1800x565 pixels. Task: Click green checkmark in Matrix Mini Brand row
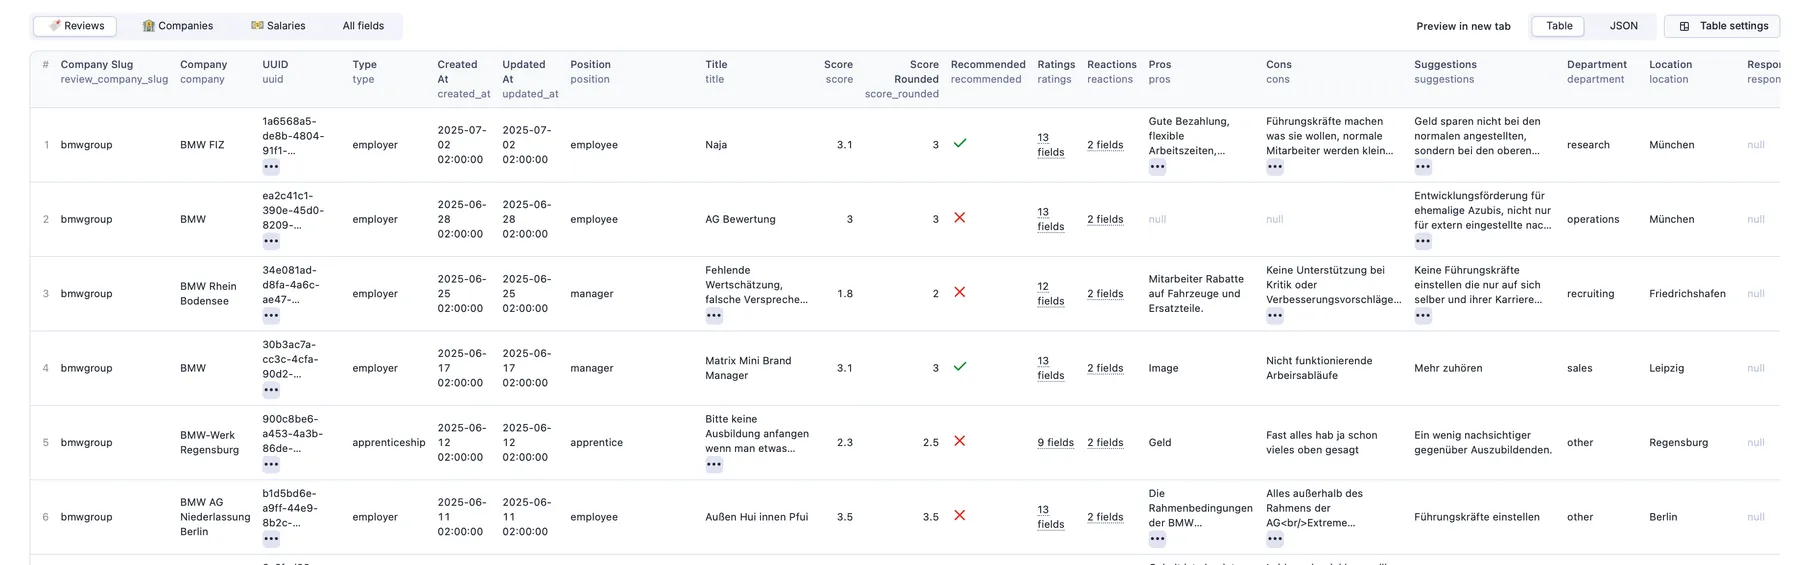[x=960, y=366]
